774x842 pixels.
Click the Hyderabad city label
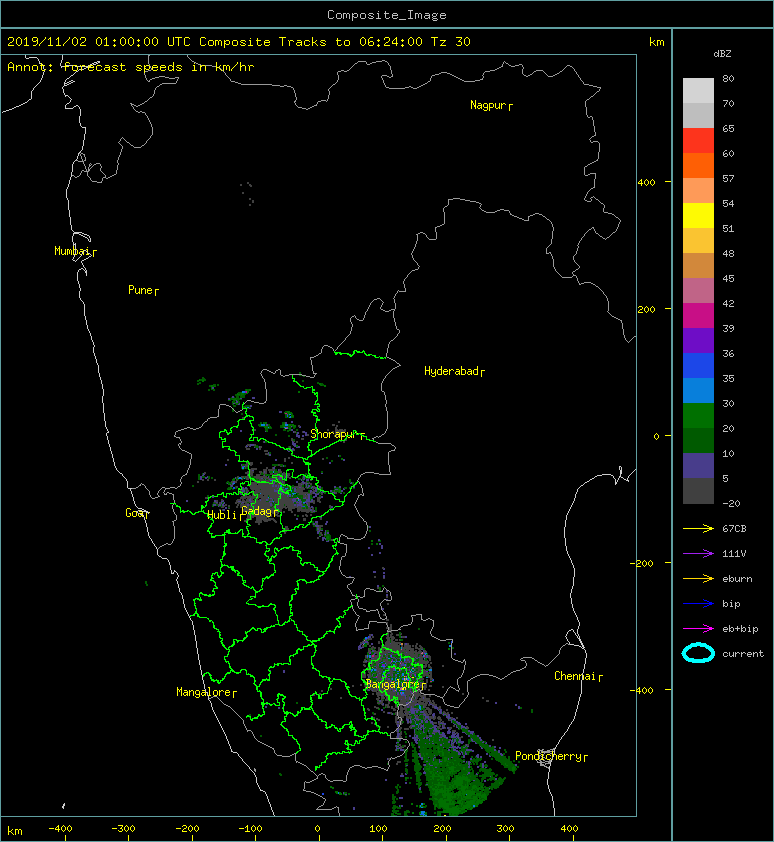click(x=451, y=371)
